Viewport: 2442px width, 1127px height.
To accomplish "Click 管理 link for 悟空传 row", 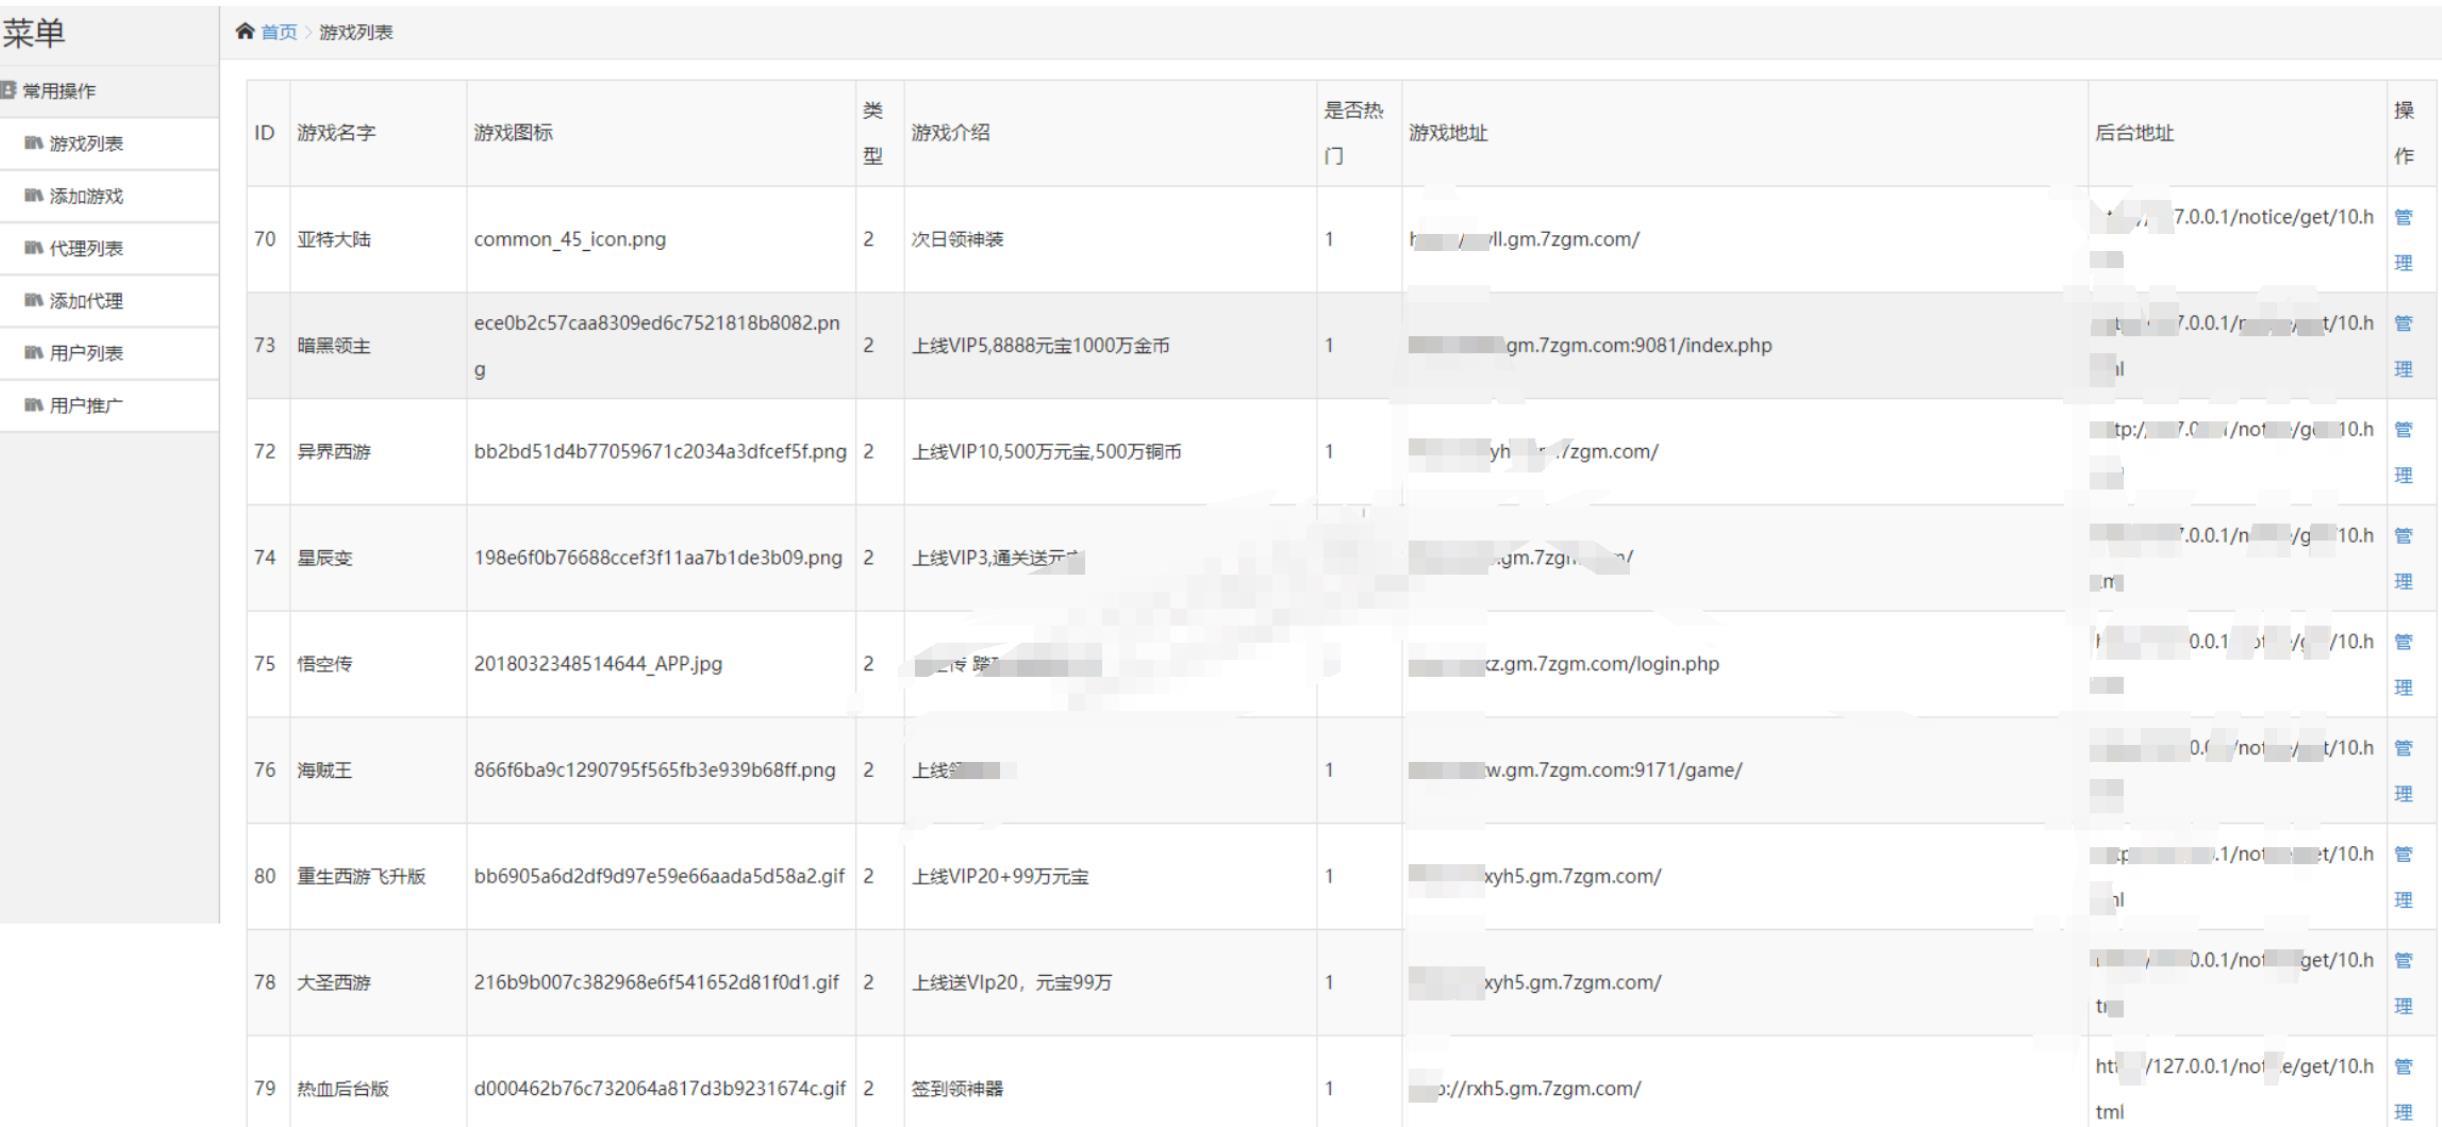I will pyautogui.click(x=2403, y=663).
